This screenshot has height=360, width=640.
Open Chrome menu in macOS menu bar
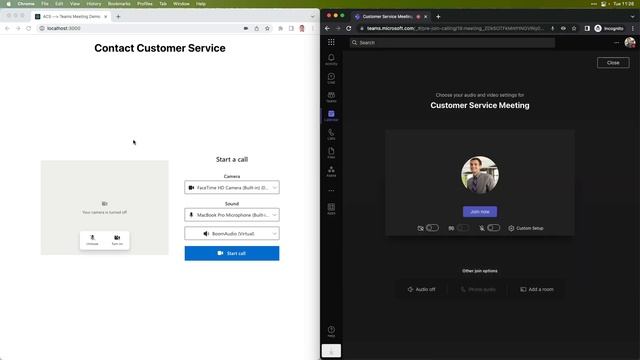pyautogui.click(x=26, y=4)
